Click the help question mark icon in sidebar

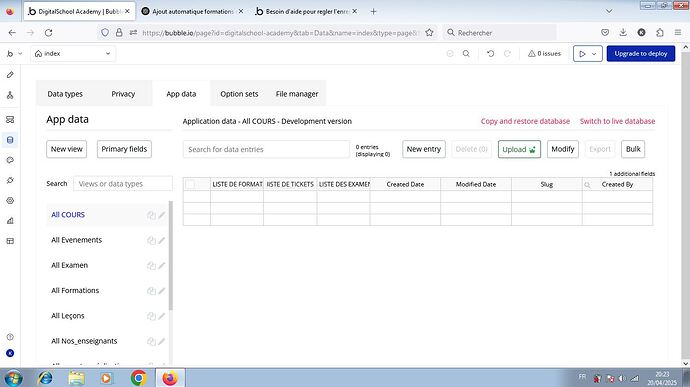[10, 337]
